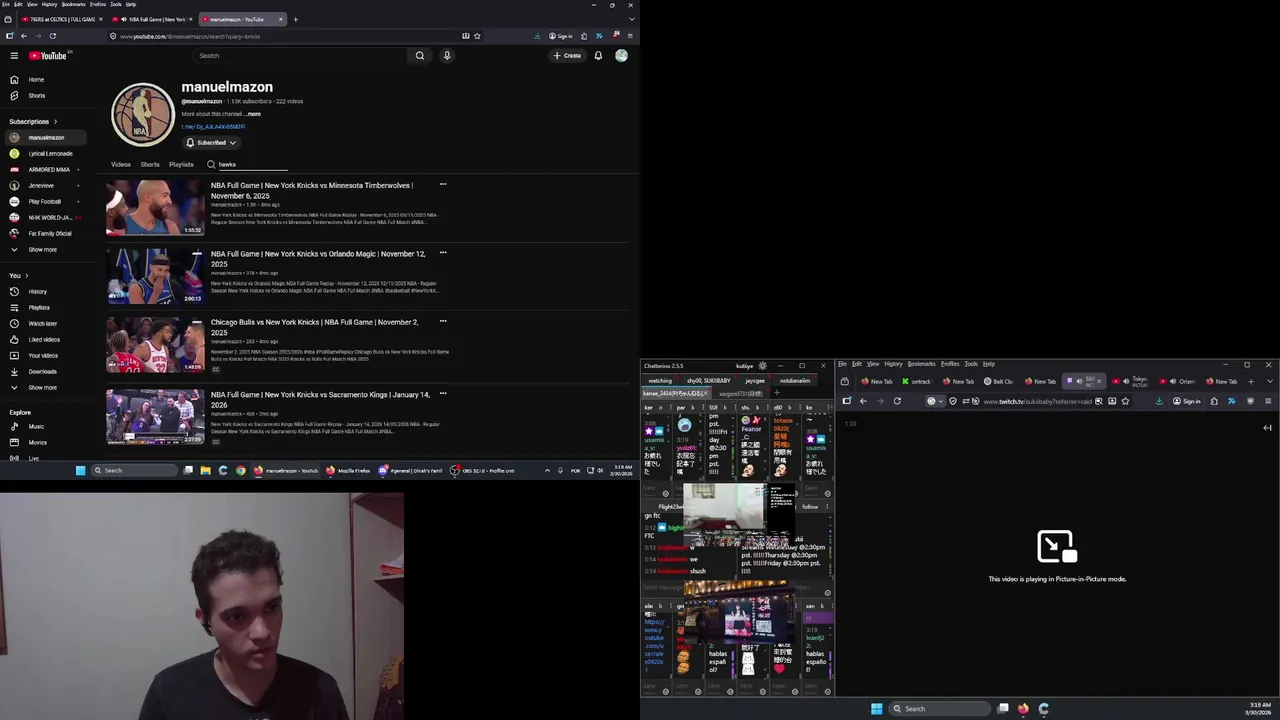Open Subscribed notification dropdown

tap(211, 143)
